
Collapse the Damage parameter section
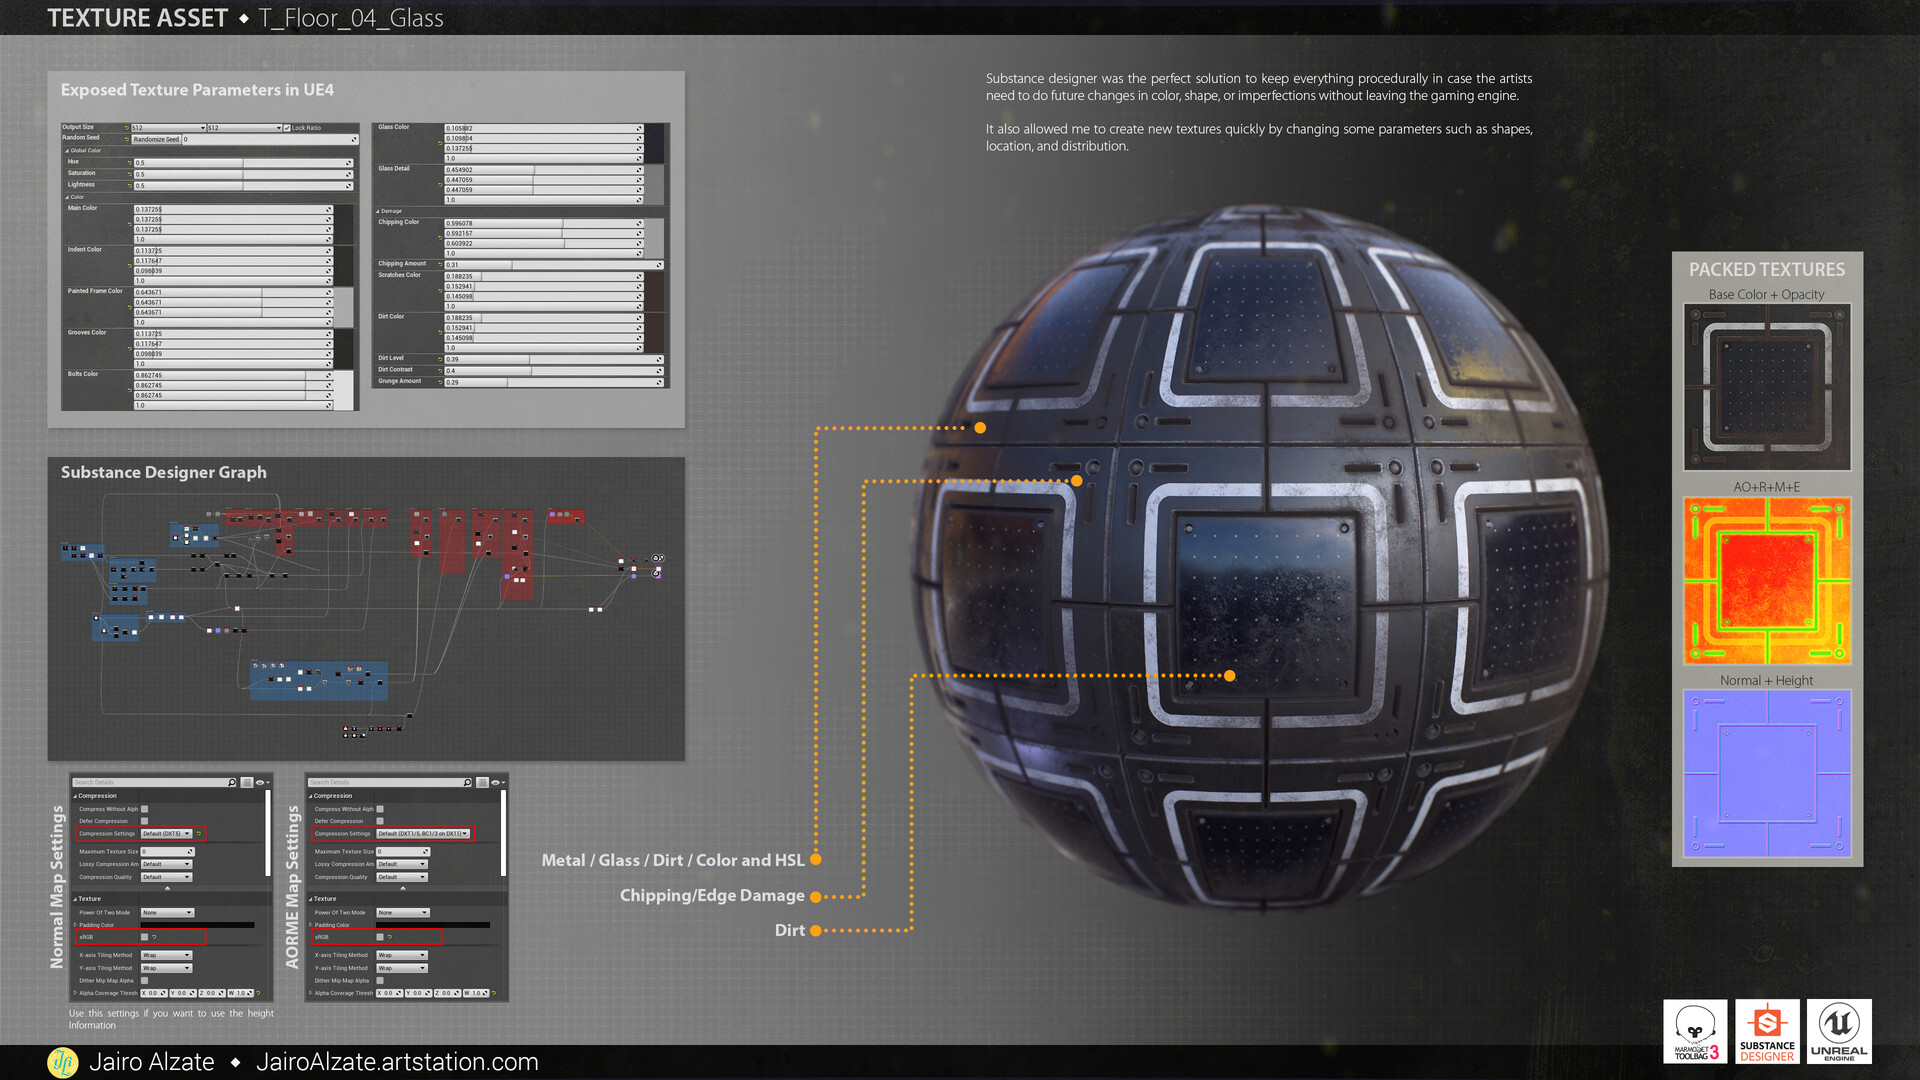pos(378,211)
